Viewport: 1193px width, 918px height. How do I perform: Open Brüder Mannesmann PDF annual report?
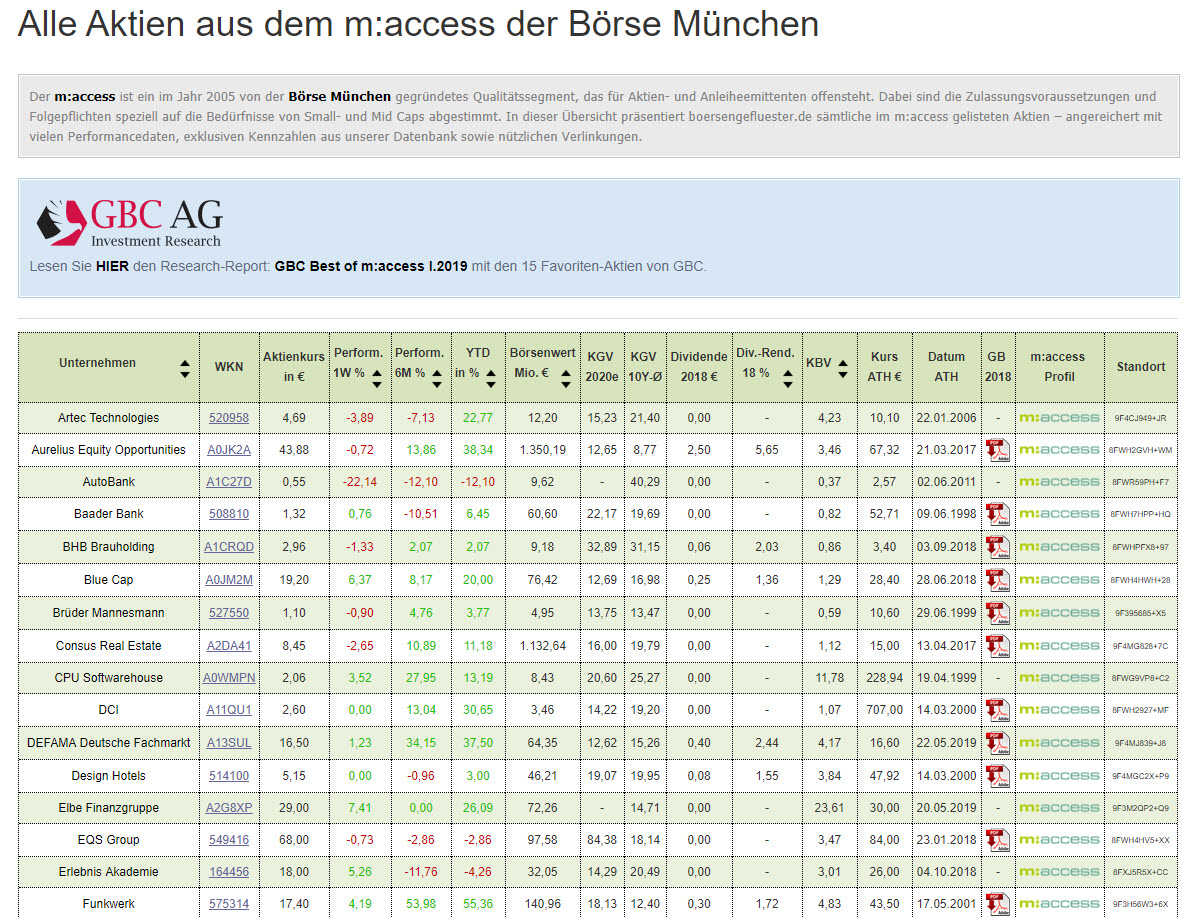point(997,613)
